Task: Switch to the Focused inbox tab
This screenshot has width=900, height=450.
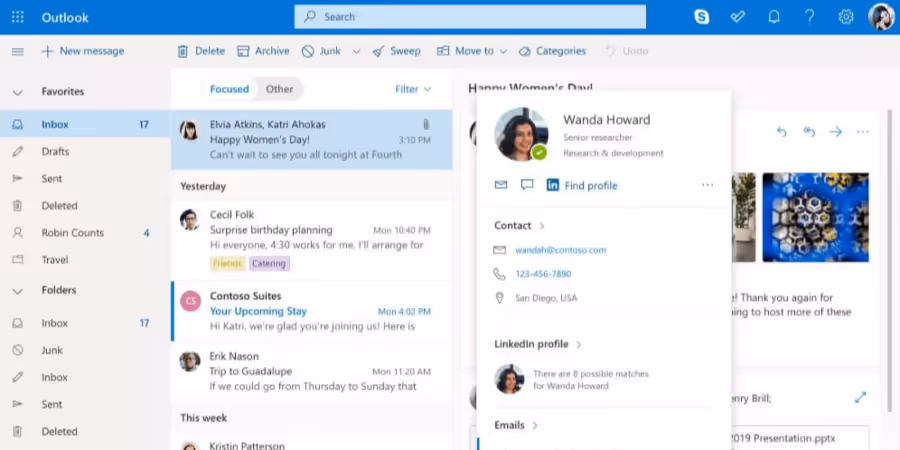Action: click(x=229, y=89)
